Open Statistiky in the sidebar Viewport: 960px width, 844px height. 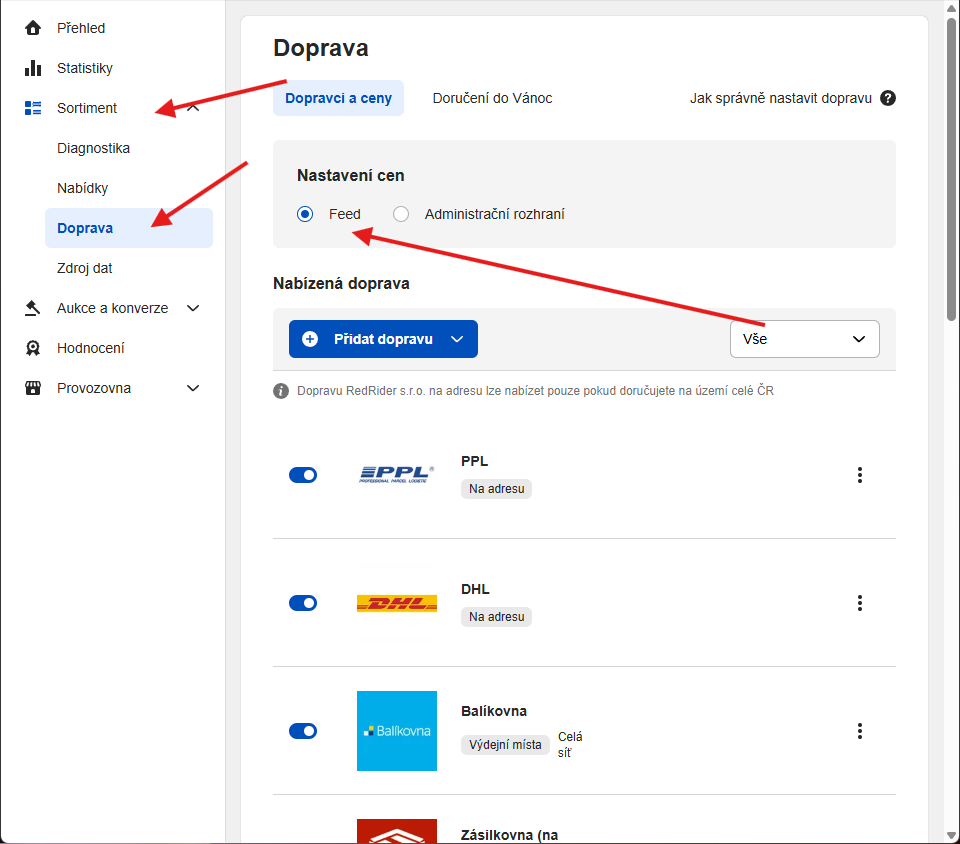[84, 68]
